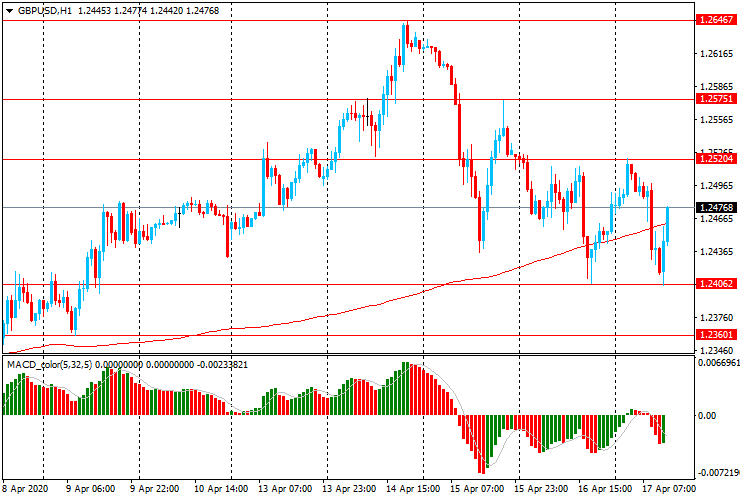The height and width of the screenshot is (500, 740).
Task: Click the 1.25865 price axis value
Action: pyautogui.click(x=716, y=87)
